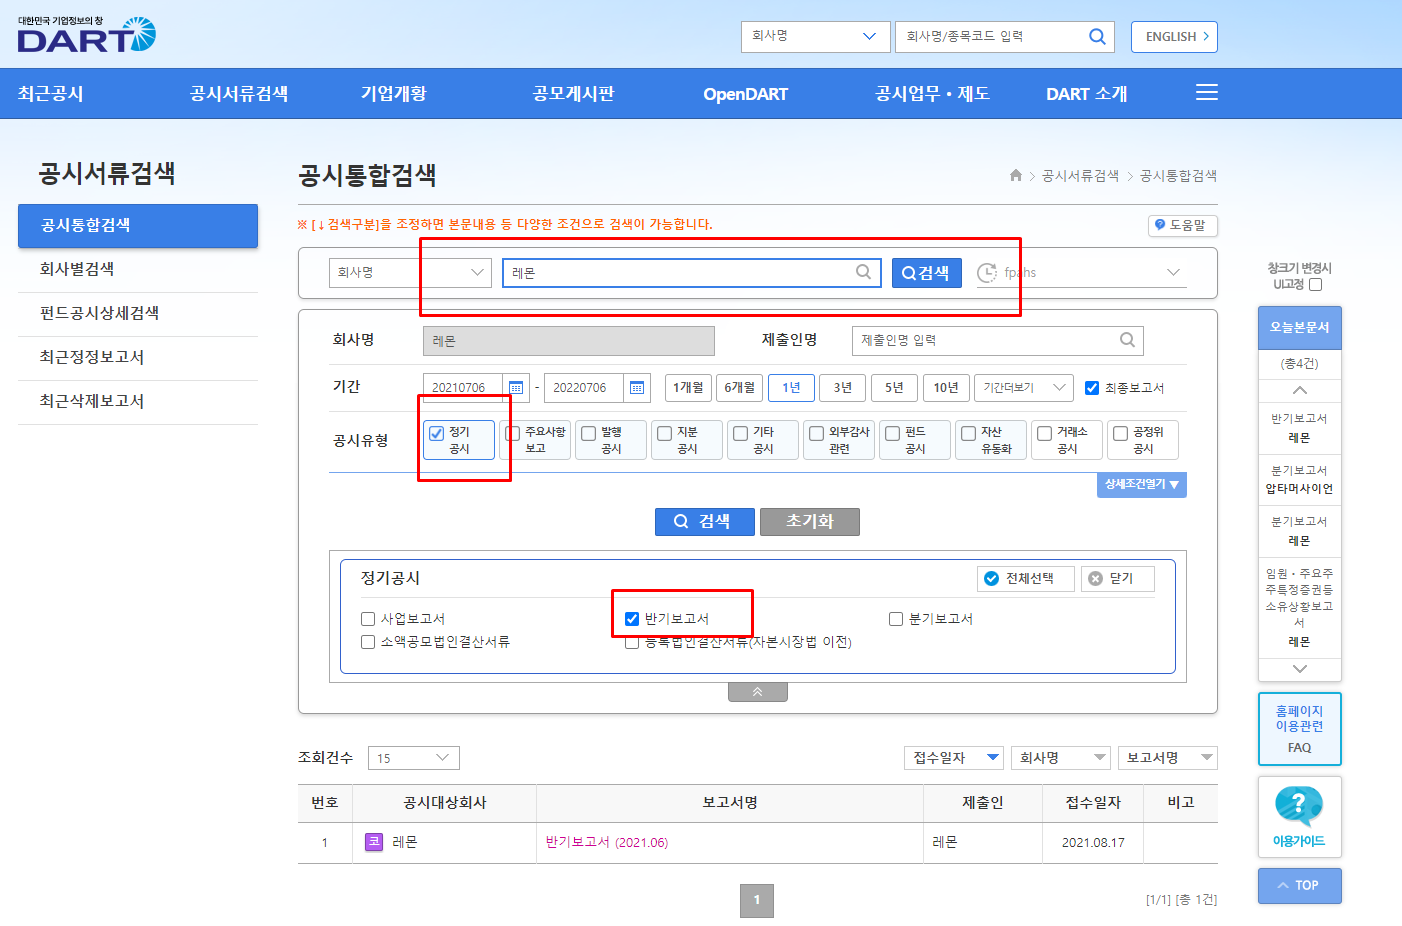Click the ENGLISH button
Viewport: 1402px width, 926px height.
(x=1174, y=37)
